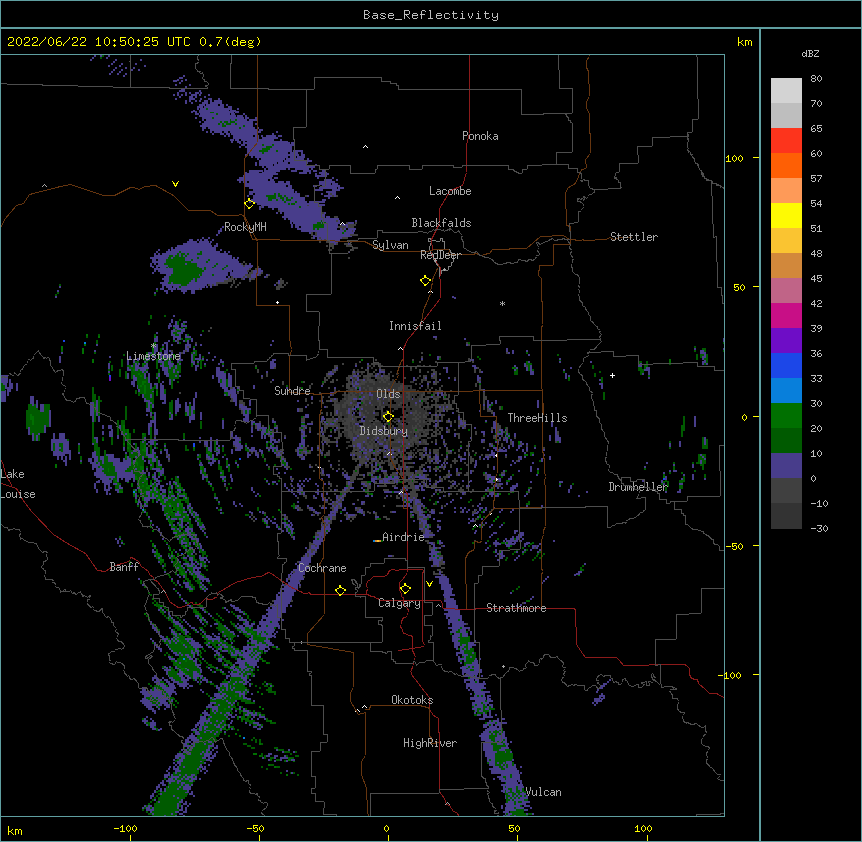The image size is (862, 842).
Task: Select the magenta 42 dBZ legend color
Action: click(x=786, y=315)
